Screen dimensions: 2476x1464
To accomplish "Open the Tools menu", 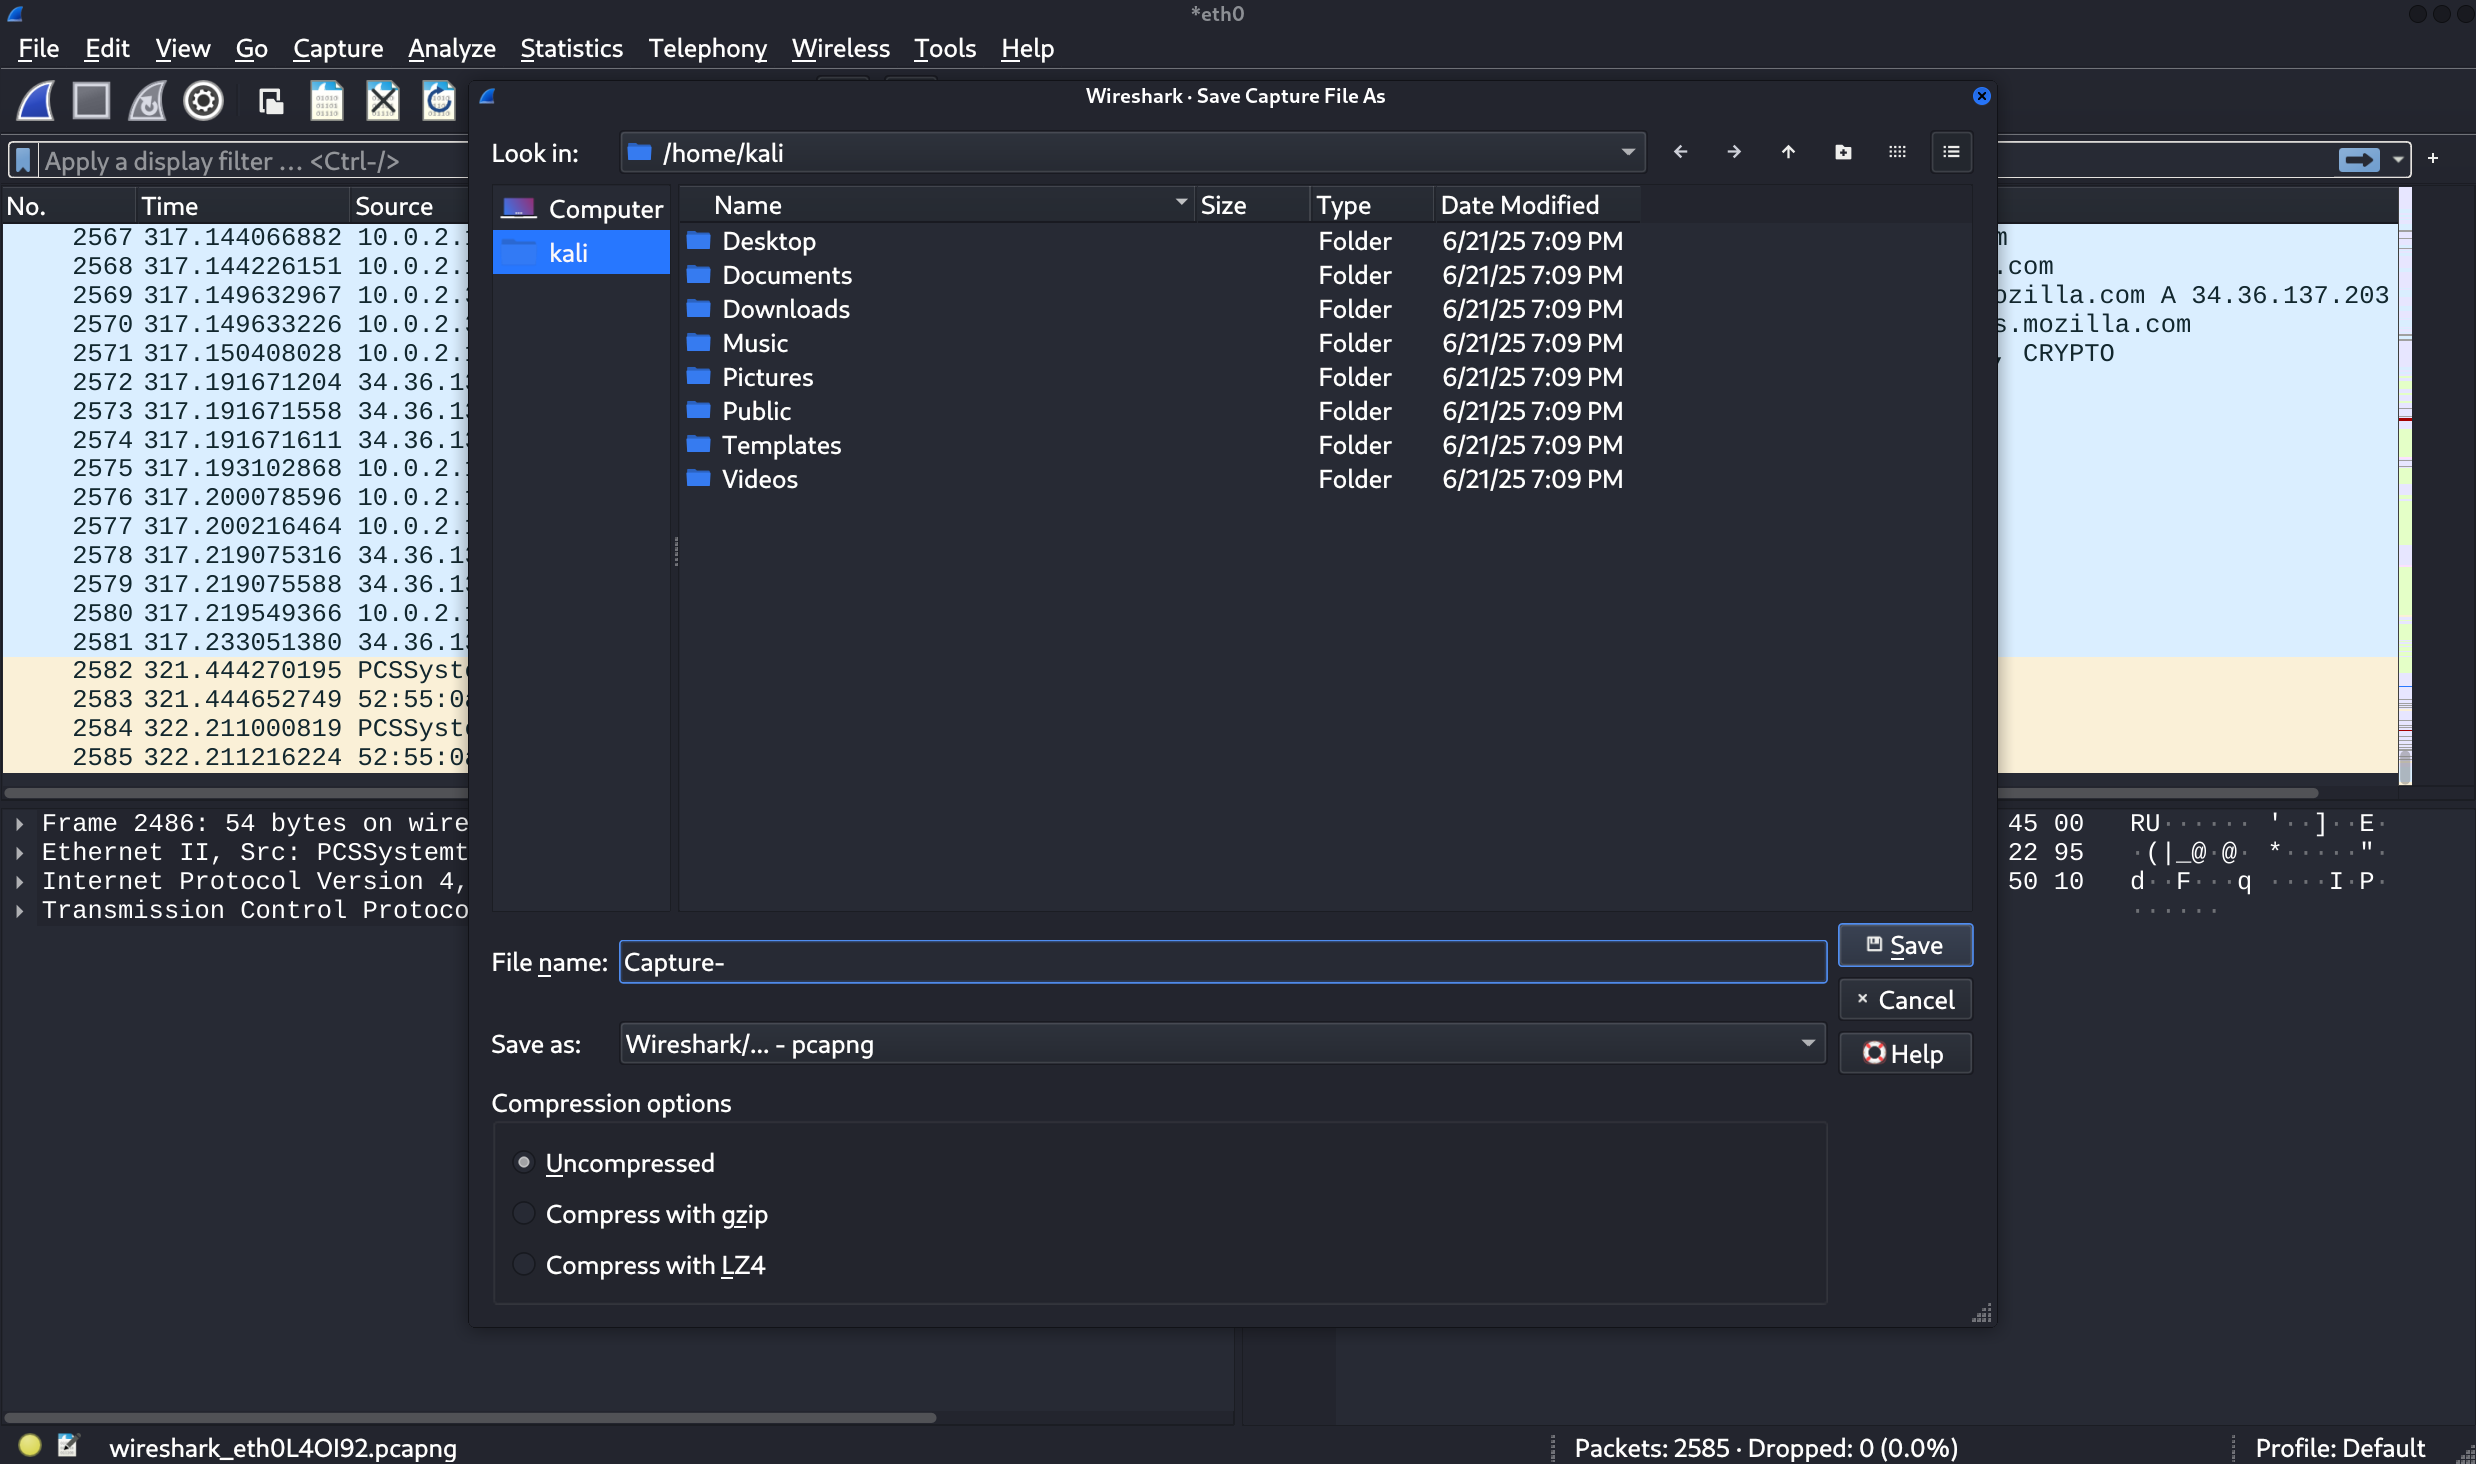I will pos(944,48).
